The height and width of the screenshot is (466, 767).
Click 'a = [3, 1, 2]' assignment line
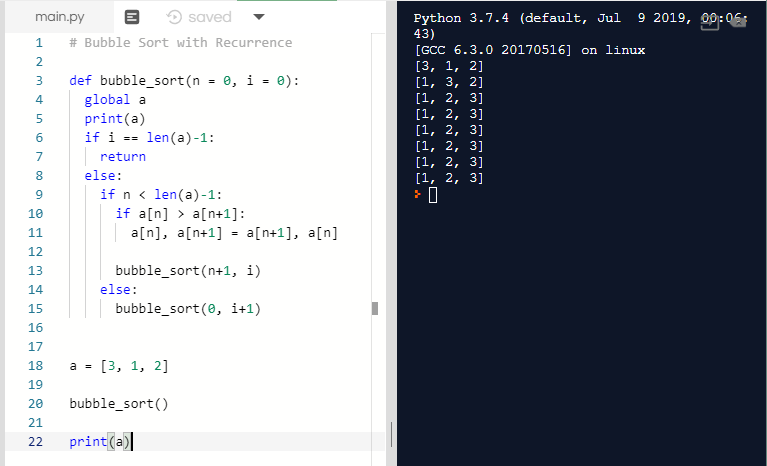pos(119,366)
